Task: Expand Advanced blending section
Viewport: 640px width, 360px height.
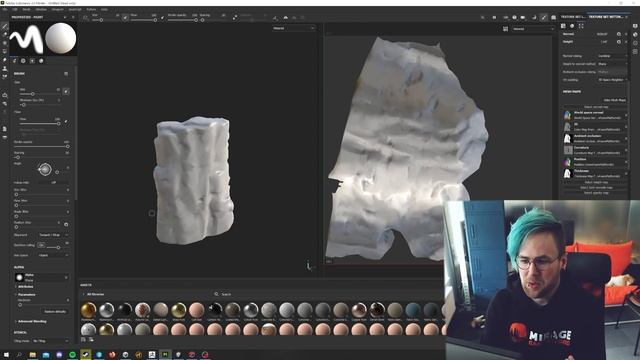Action: (31, 322)
